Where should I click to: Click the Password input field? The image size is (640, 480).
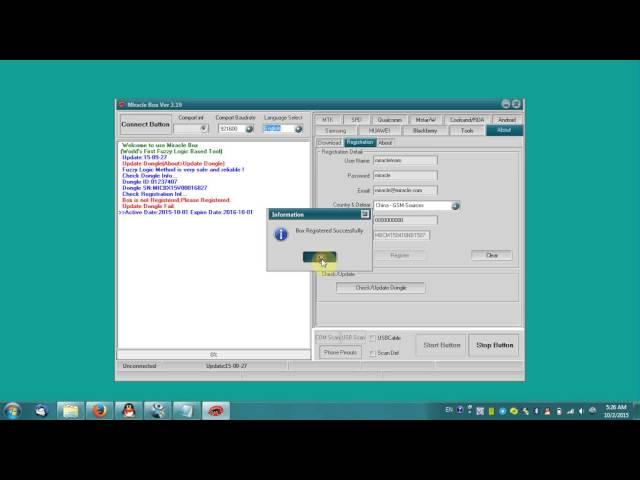405,176
